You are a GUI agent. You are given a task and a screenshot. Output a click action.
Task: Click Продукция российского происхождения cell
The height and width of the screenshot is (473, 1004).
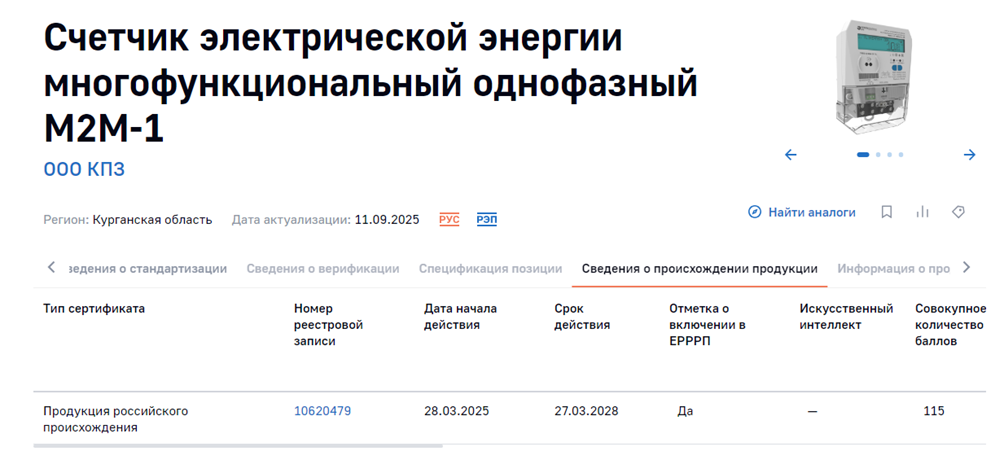115,419
